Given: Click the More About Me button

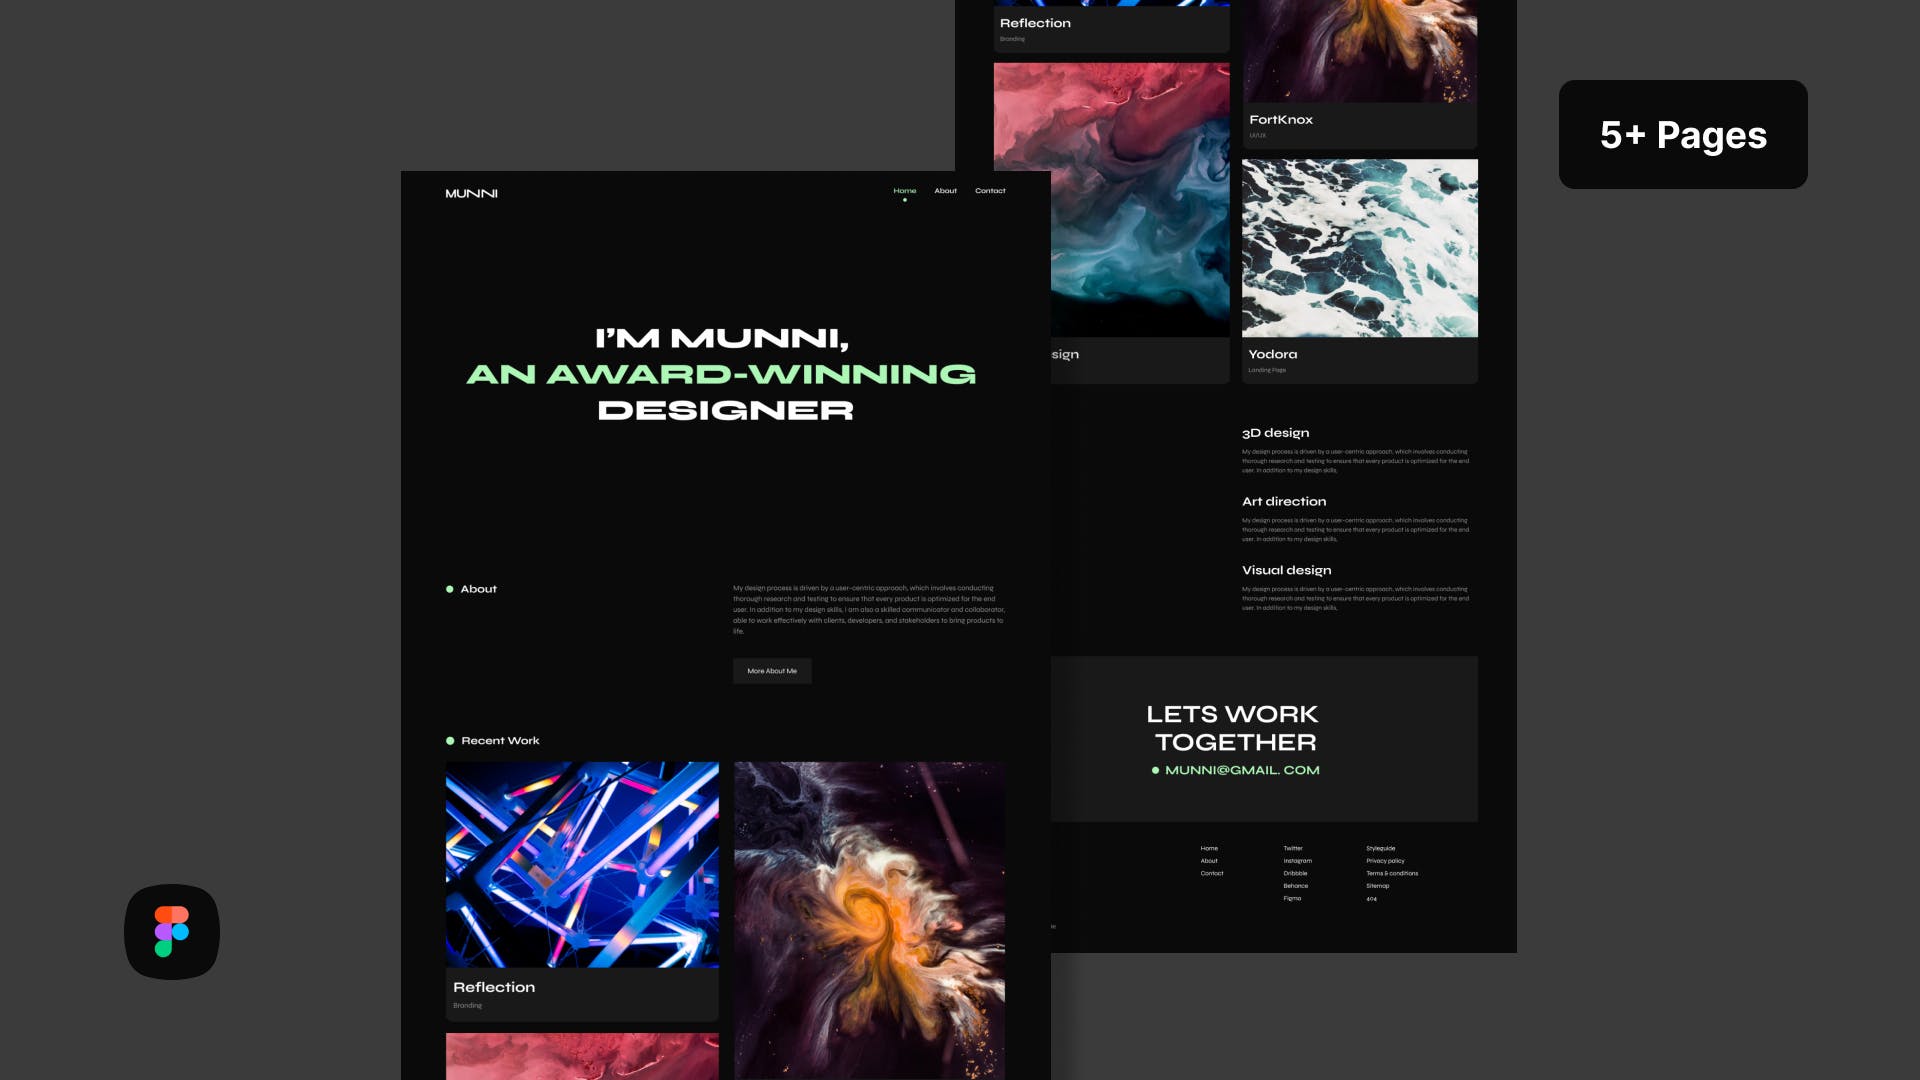Looking at the screenshot, I should (x=771, y=671).
